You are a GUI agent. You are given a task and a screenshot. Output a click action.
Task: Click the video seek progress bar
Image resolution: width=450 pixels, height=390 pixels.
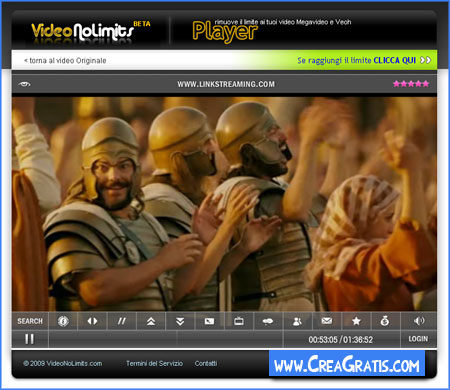pyautogui.click(x=166, y=339)
